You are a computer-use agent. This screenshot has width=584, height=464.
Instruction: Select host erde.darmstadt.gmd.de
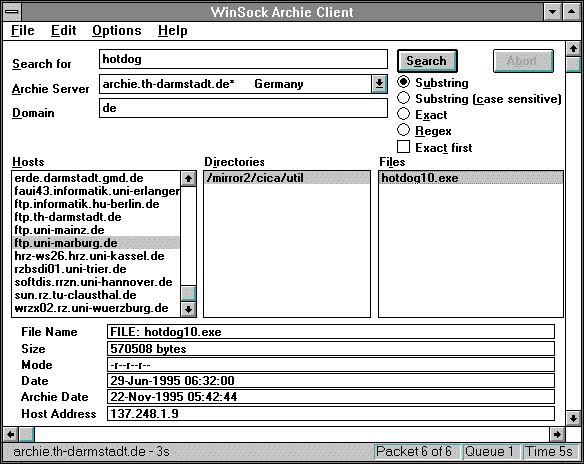(96, 178)
